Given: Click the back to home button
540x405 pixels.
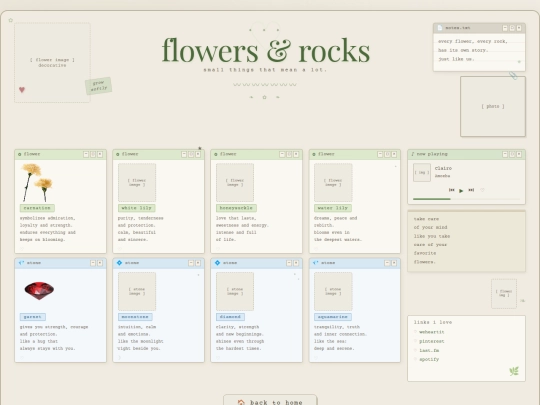Looking at the screenshot, I should (x=270, y=402).
